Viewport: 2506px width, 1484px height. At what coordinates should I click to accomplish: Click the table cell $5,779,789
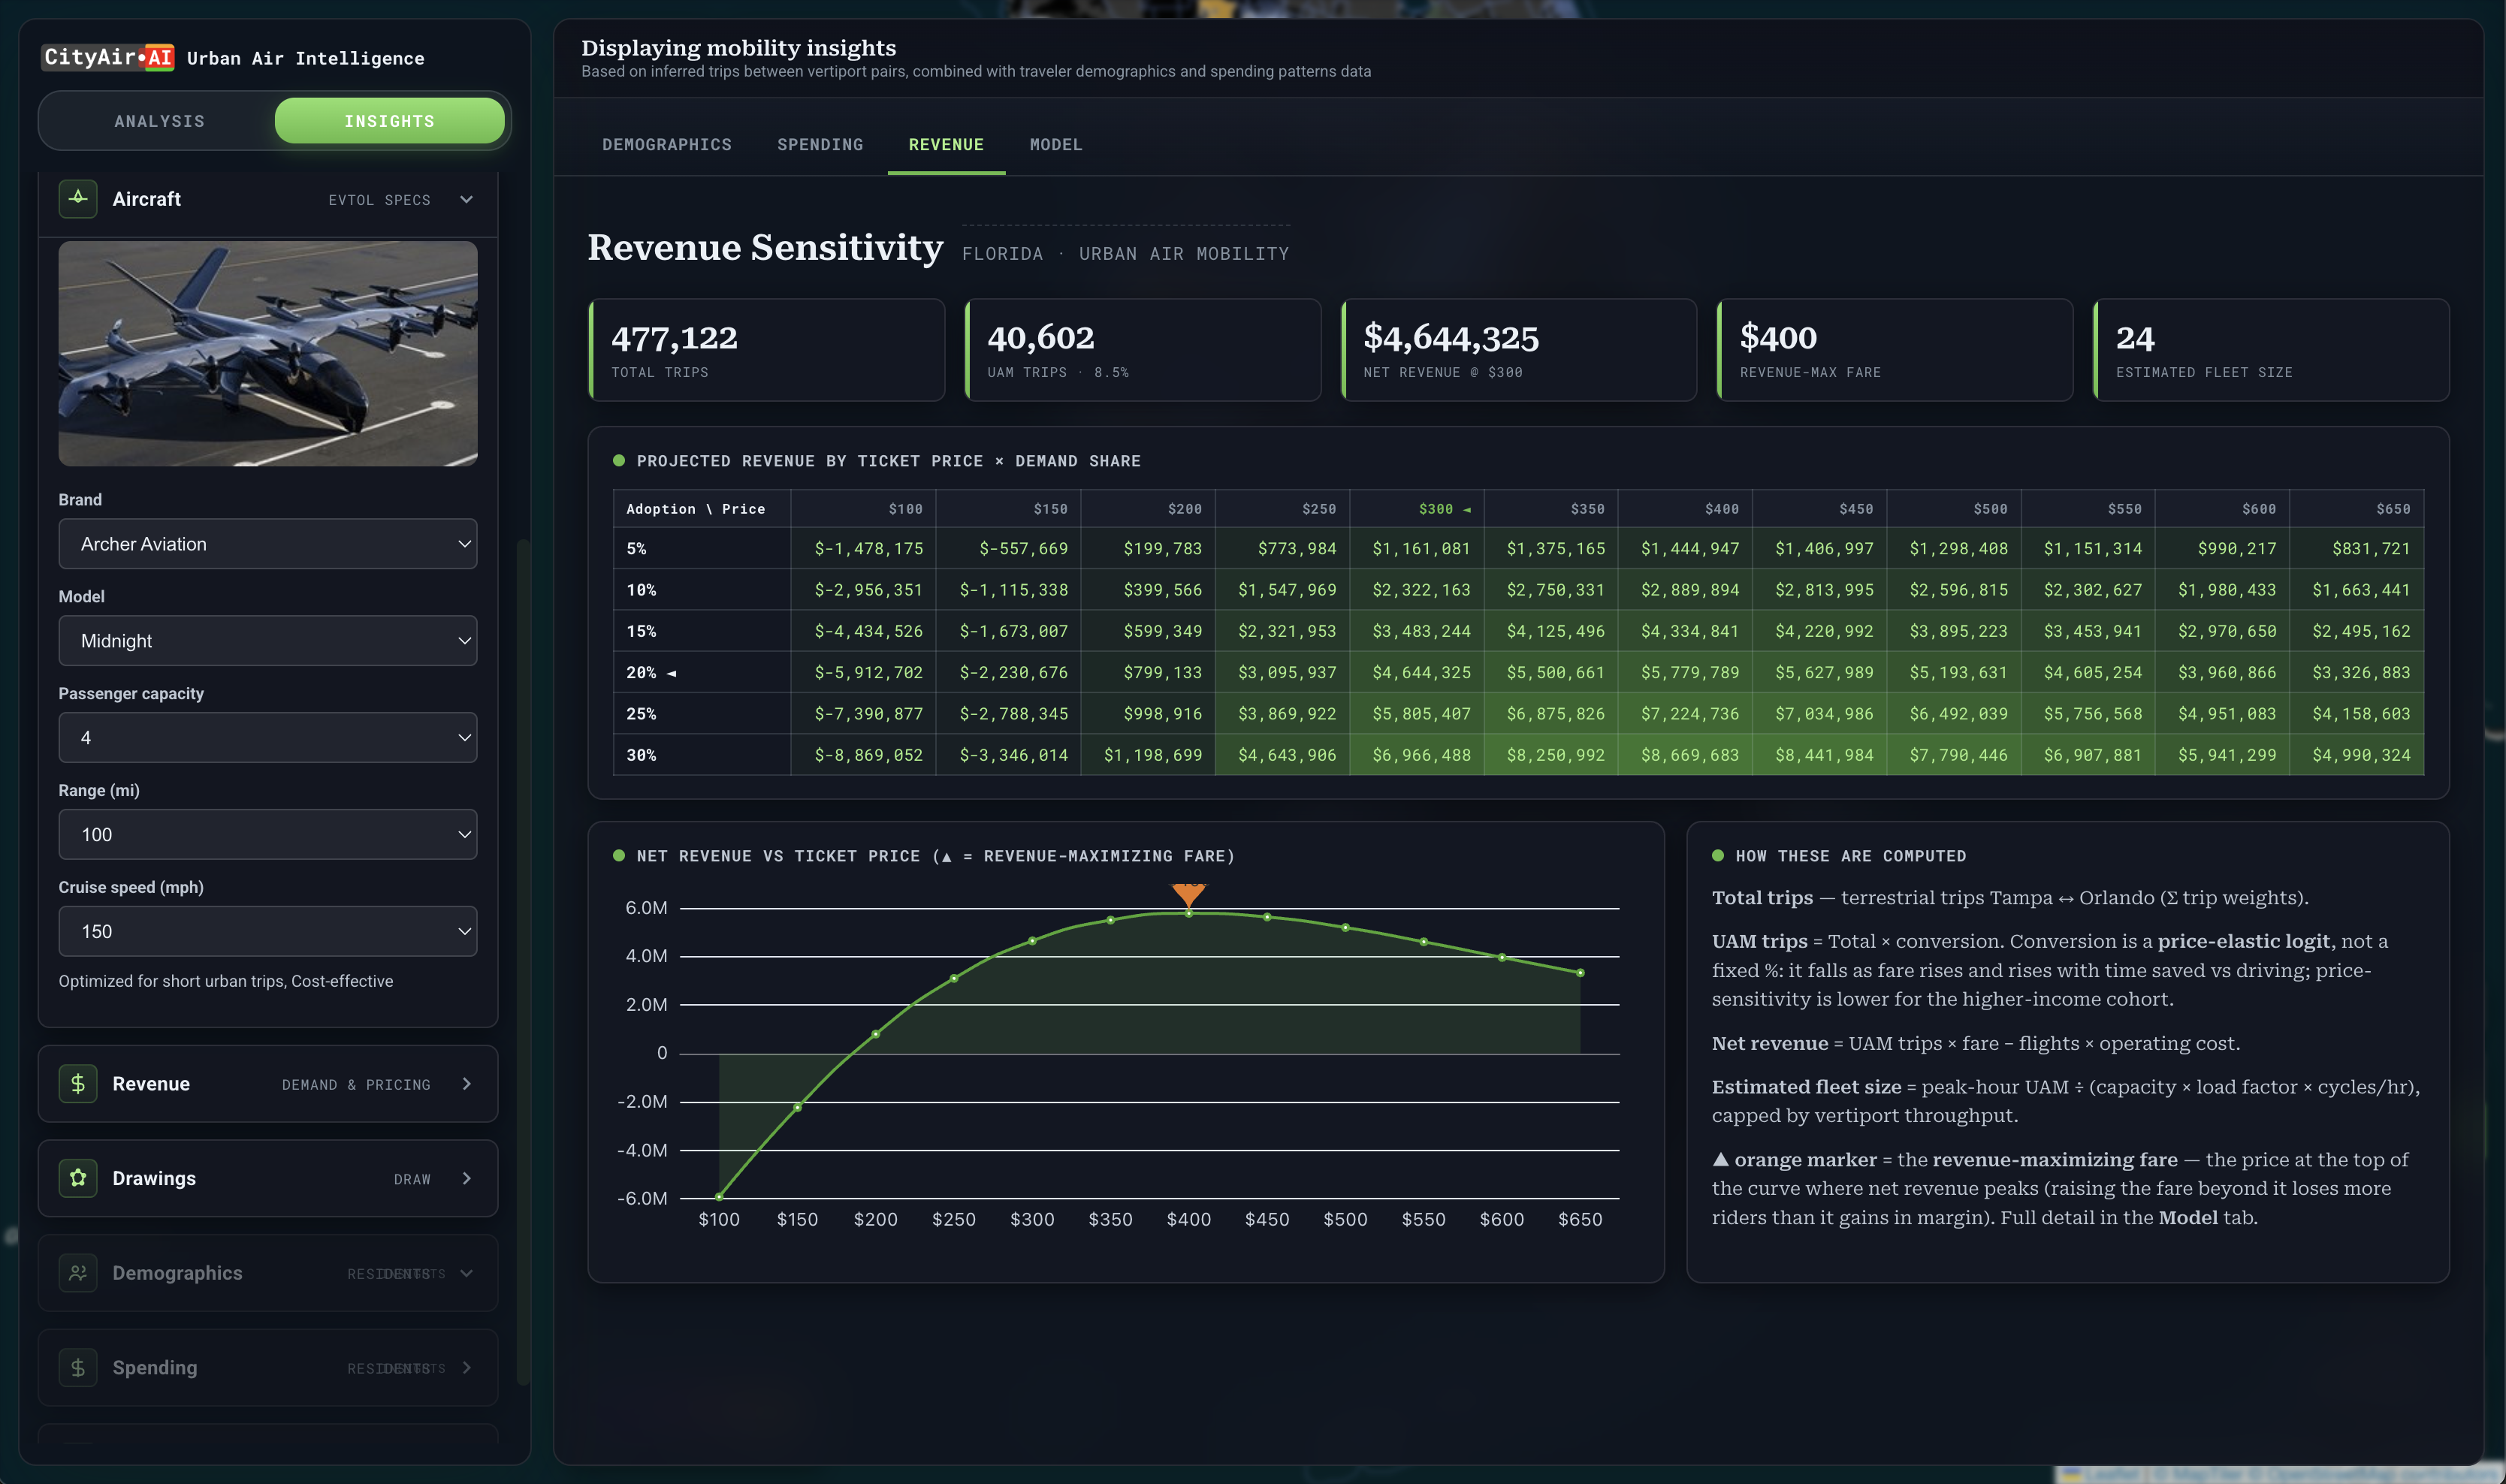[x=1685, y=672]
